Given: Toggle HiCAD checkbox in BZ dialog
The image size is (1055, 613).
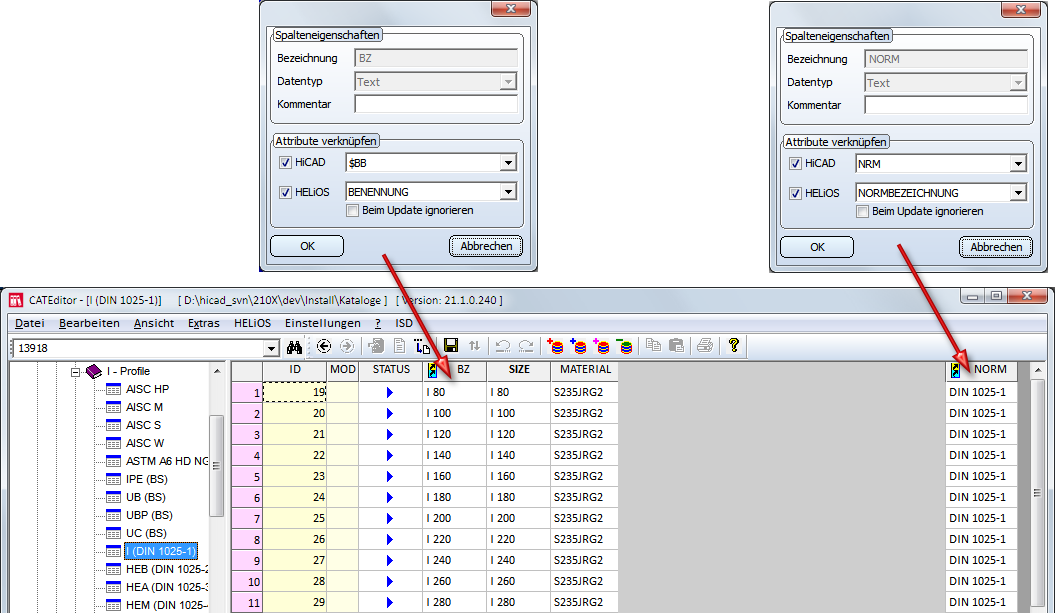Looking at the screenshot, I should pos(285,163).
